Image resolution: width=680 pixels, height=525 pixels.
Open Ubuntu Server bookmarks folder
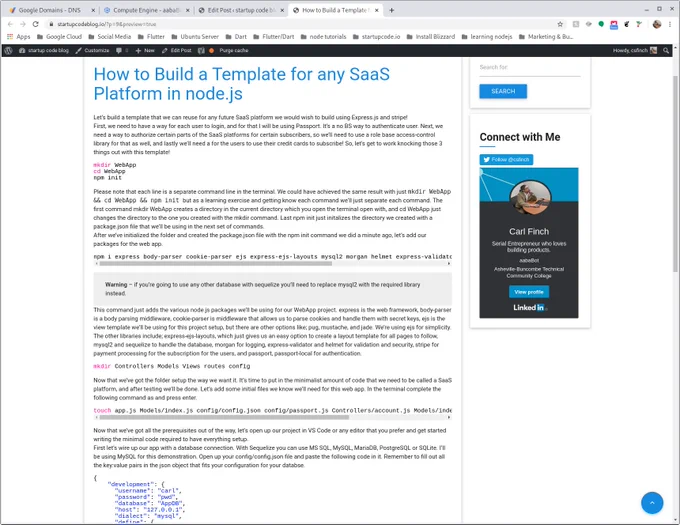(x=195, y=37)
